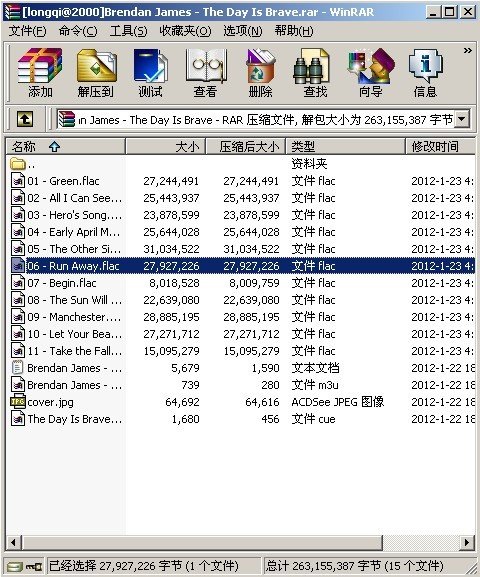This screenshot has height=577, width=480.
Task: Sort by the 压缩后大小 column header
Action: [246, 146]
